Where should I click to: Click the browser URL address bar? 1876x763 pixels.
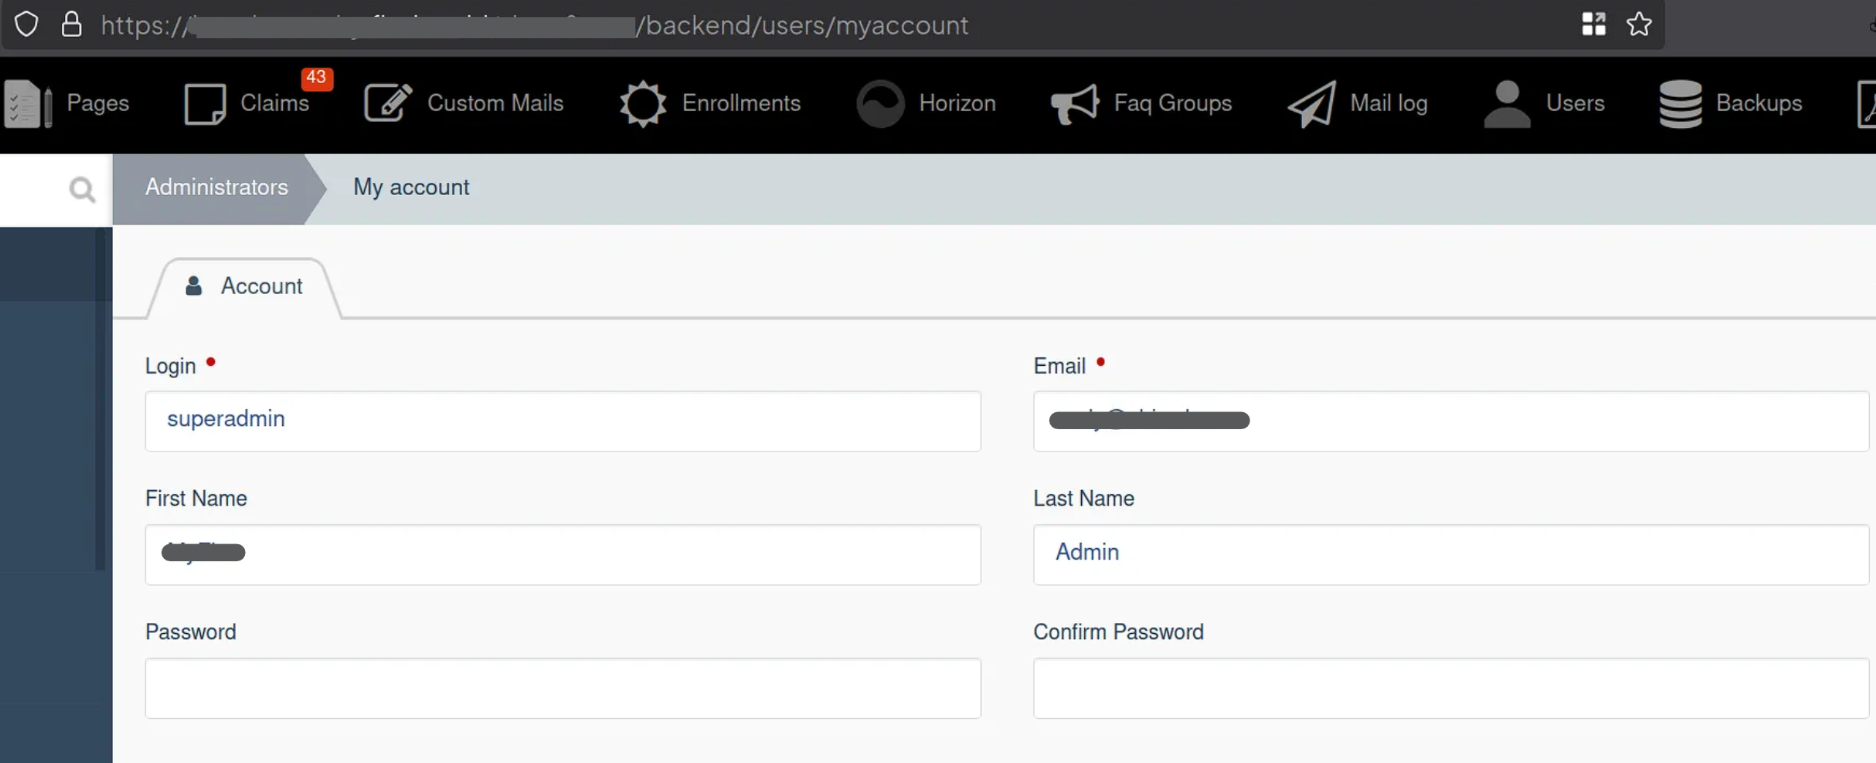tap(830, 25)
